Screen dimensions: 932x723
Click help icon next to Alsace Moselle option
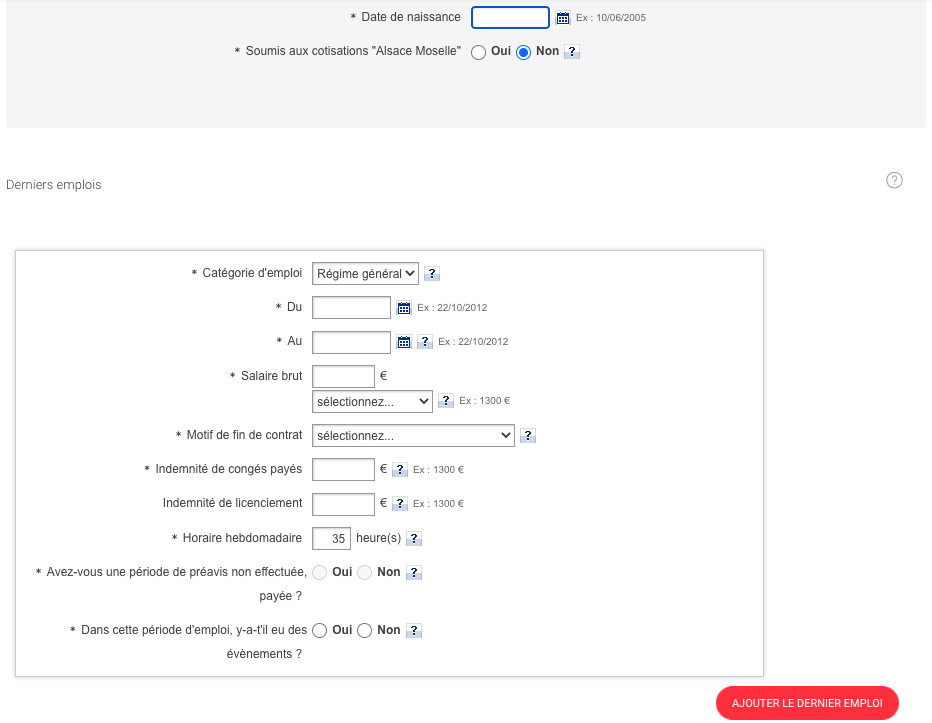click(572, 52)
